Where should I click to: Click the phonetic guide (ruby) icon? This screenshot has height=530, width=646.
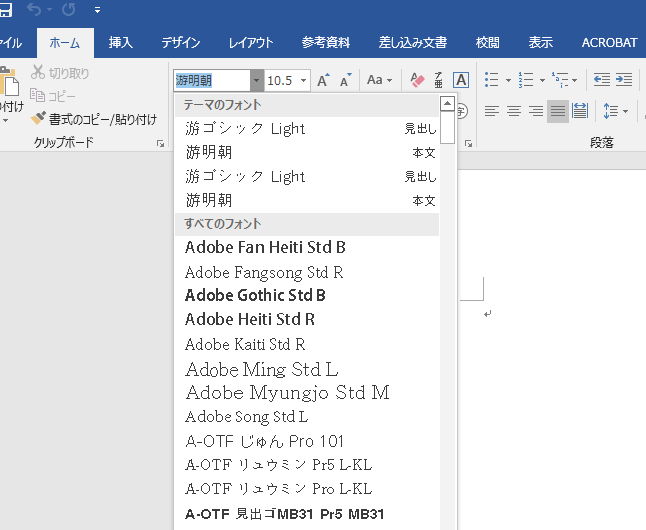440,80
